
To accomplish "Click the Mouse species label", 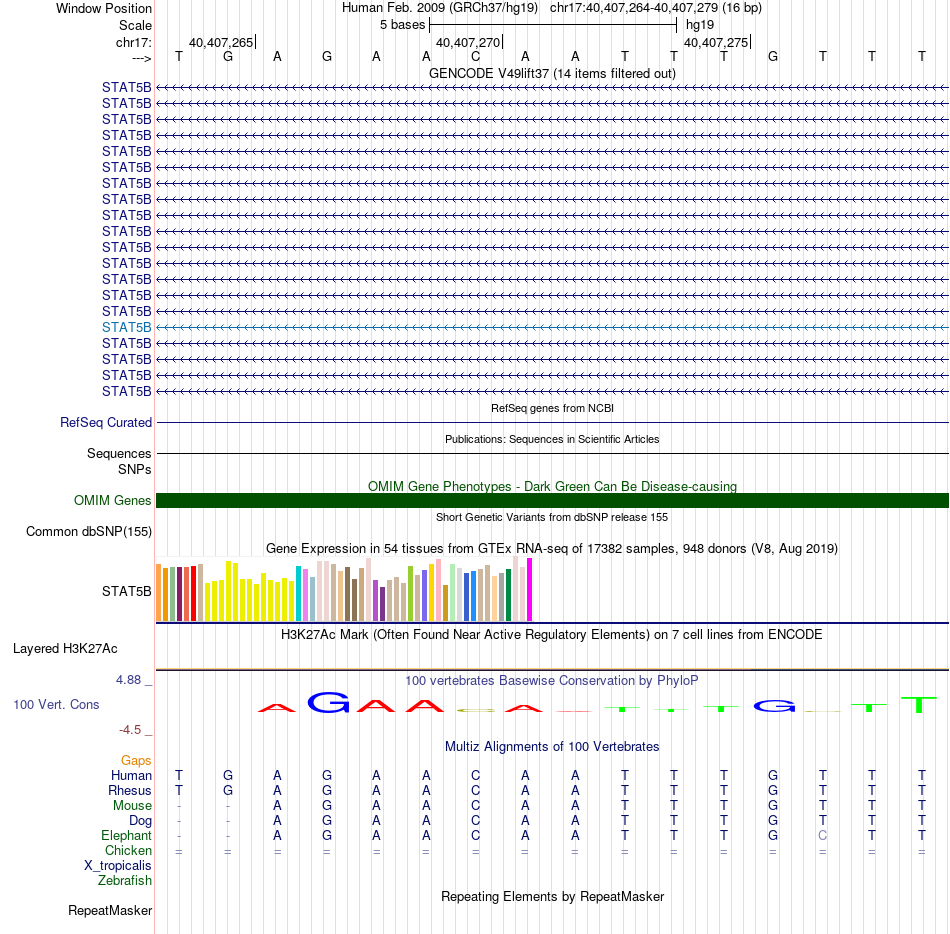I will (x=132, y=806).
